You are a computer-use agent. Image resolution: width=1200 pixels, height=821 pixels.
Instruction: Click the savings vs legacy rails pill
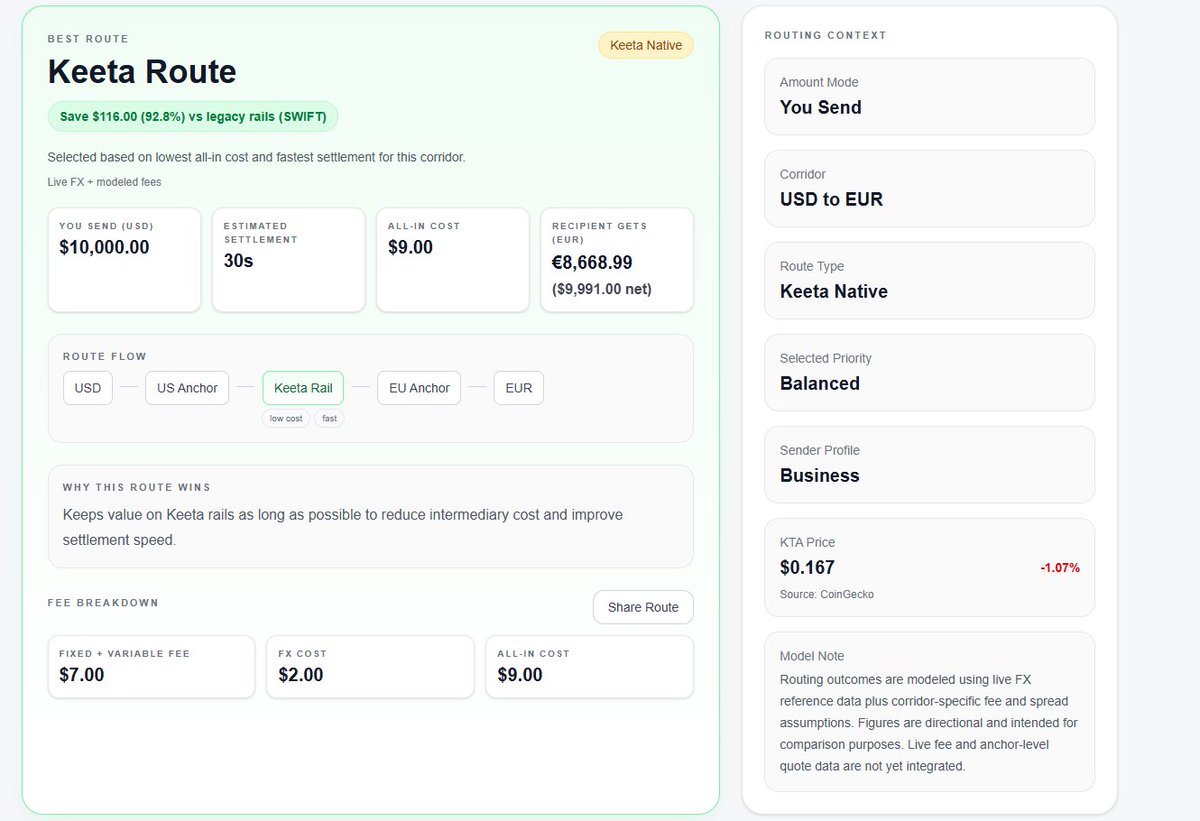click(x=193, y=116)
